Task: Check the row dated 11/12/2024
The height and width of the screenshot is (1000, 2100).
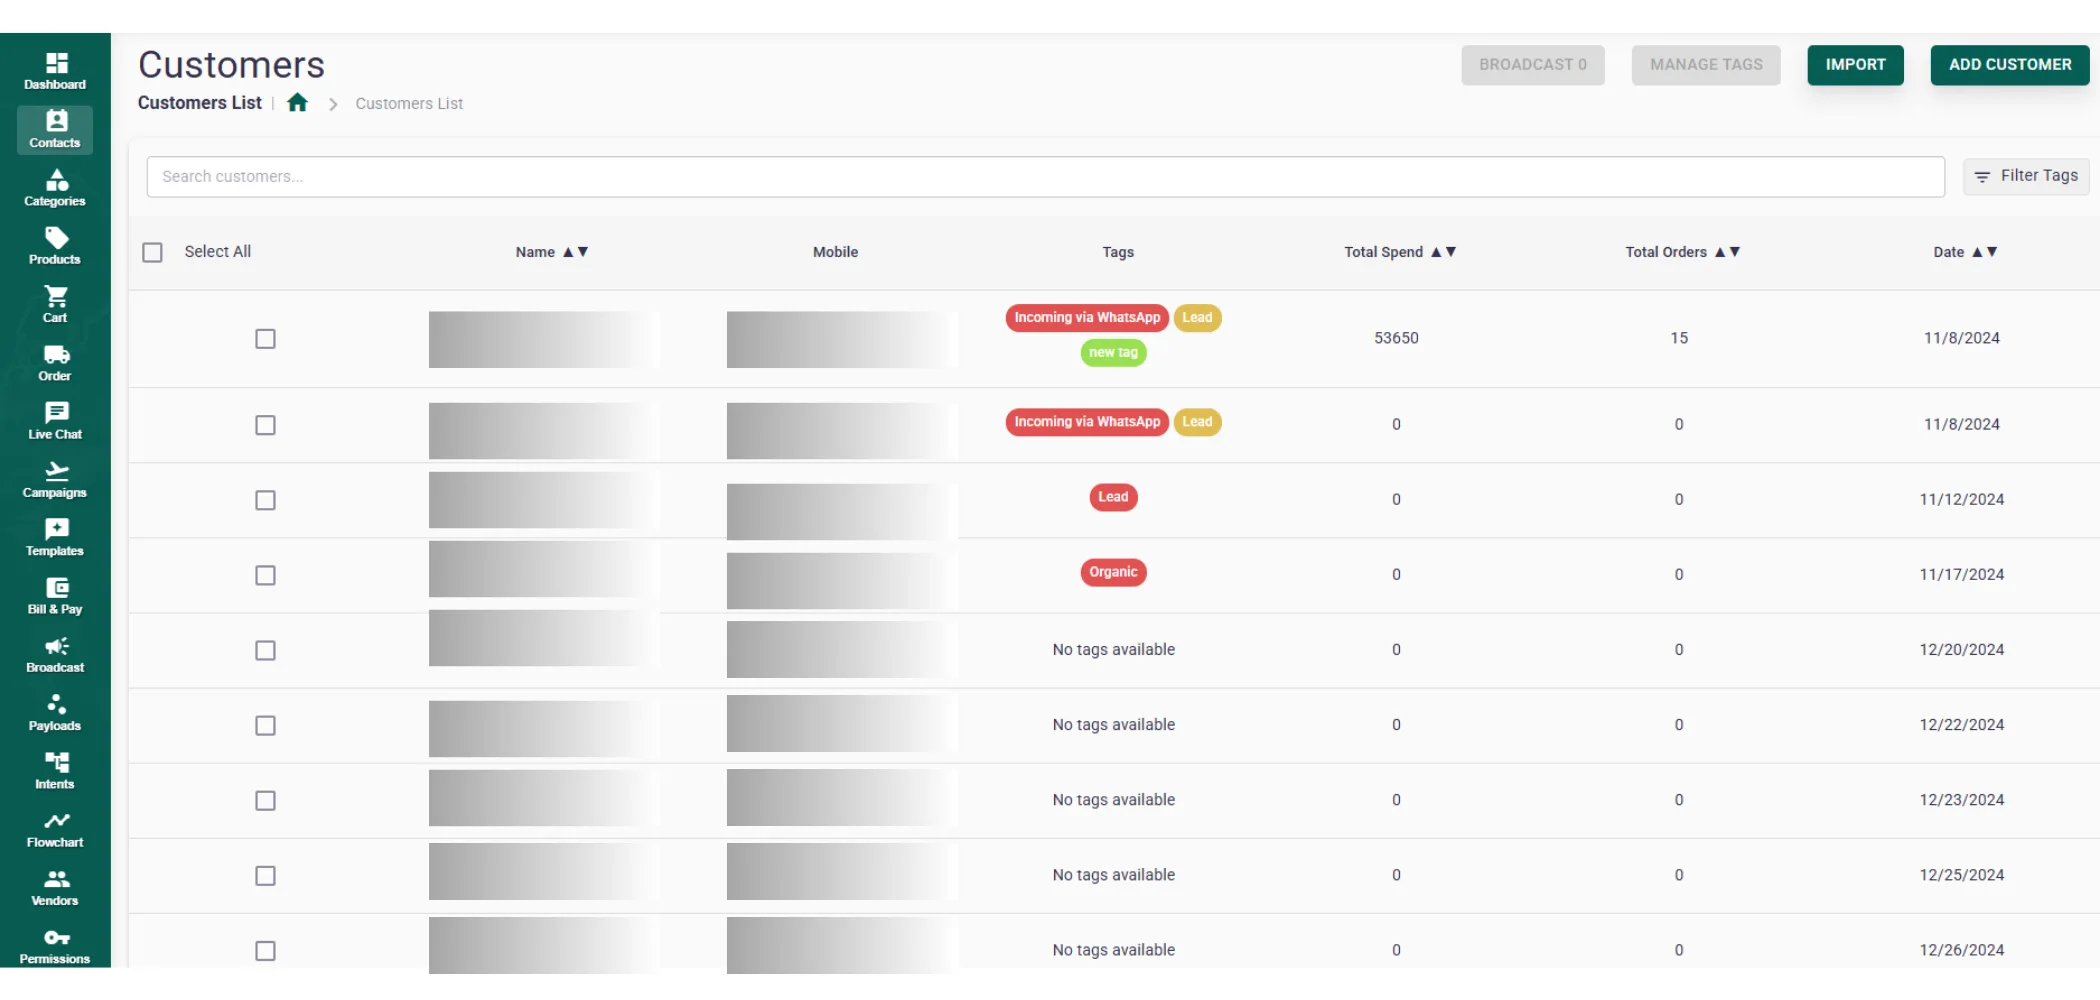Action: pos(265,500)
